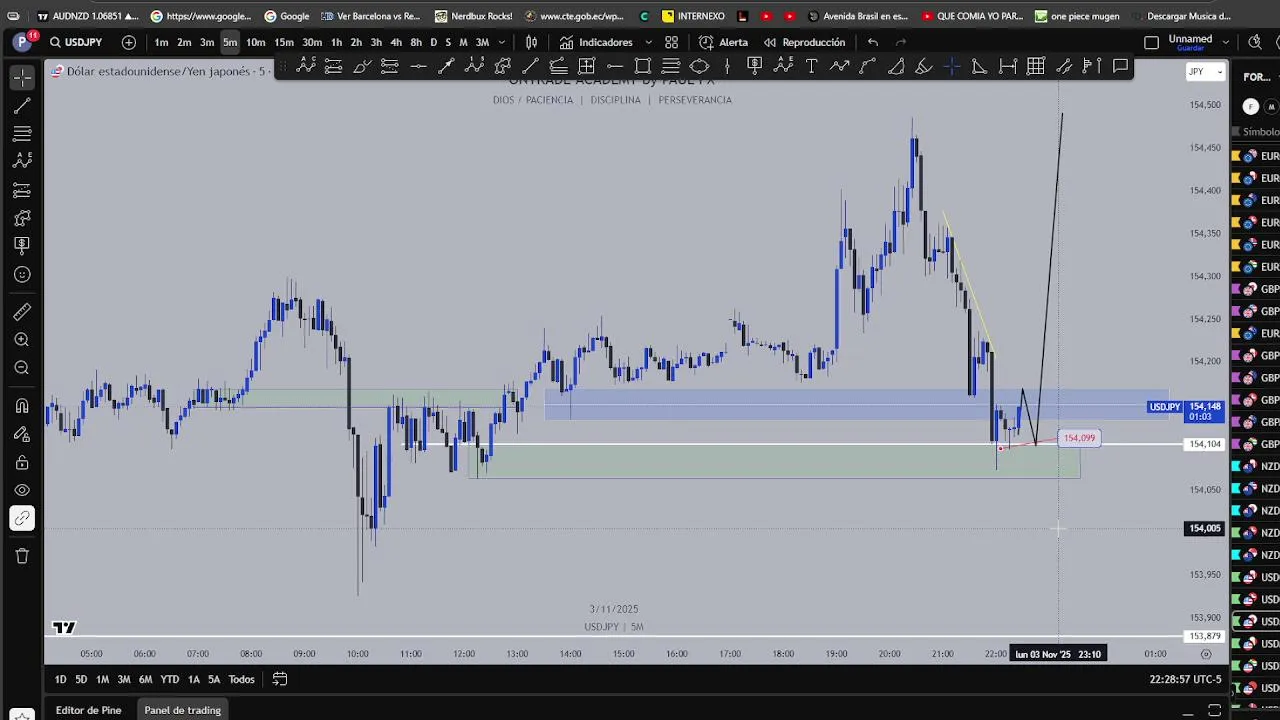The height and width of the screenshot is (720, 1280).
Task: Click the quick search magnifier icon
Action: 1255,42
